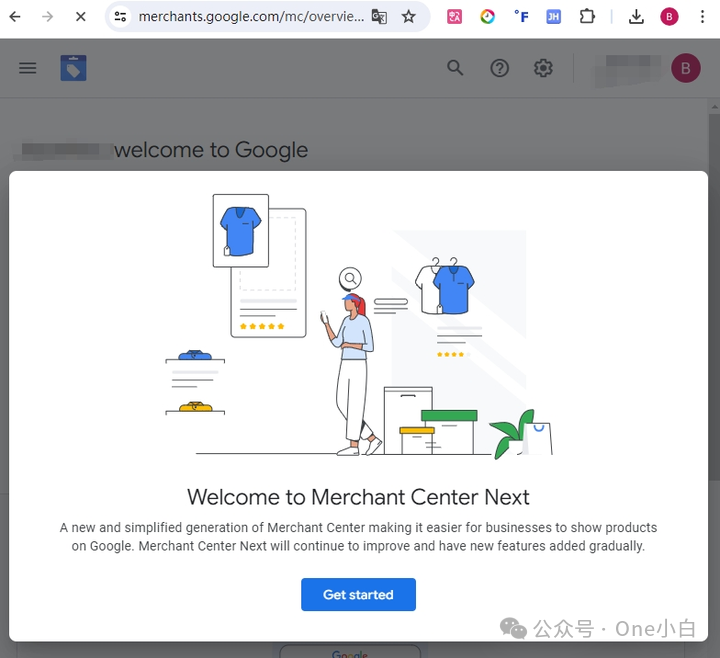
Task: Go back using the browser back arrow
Action: (x=15, y=17)
